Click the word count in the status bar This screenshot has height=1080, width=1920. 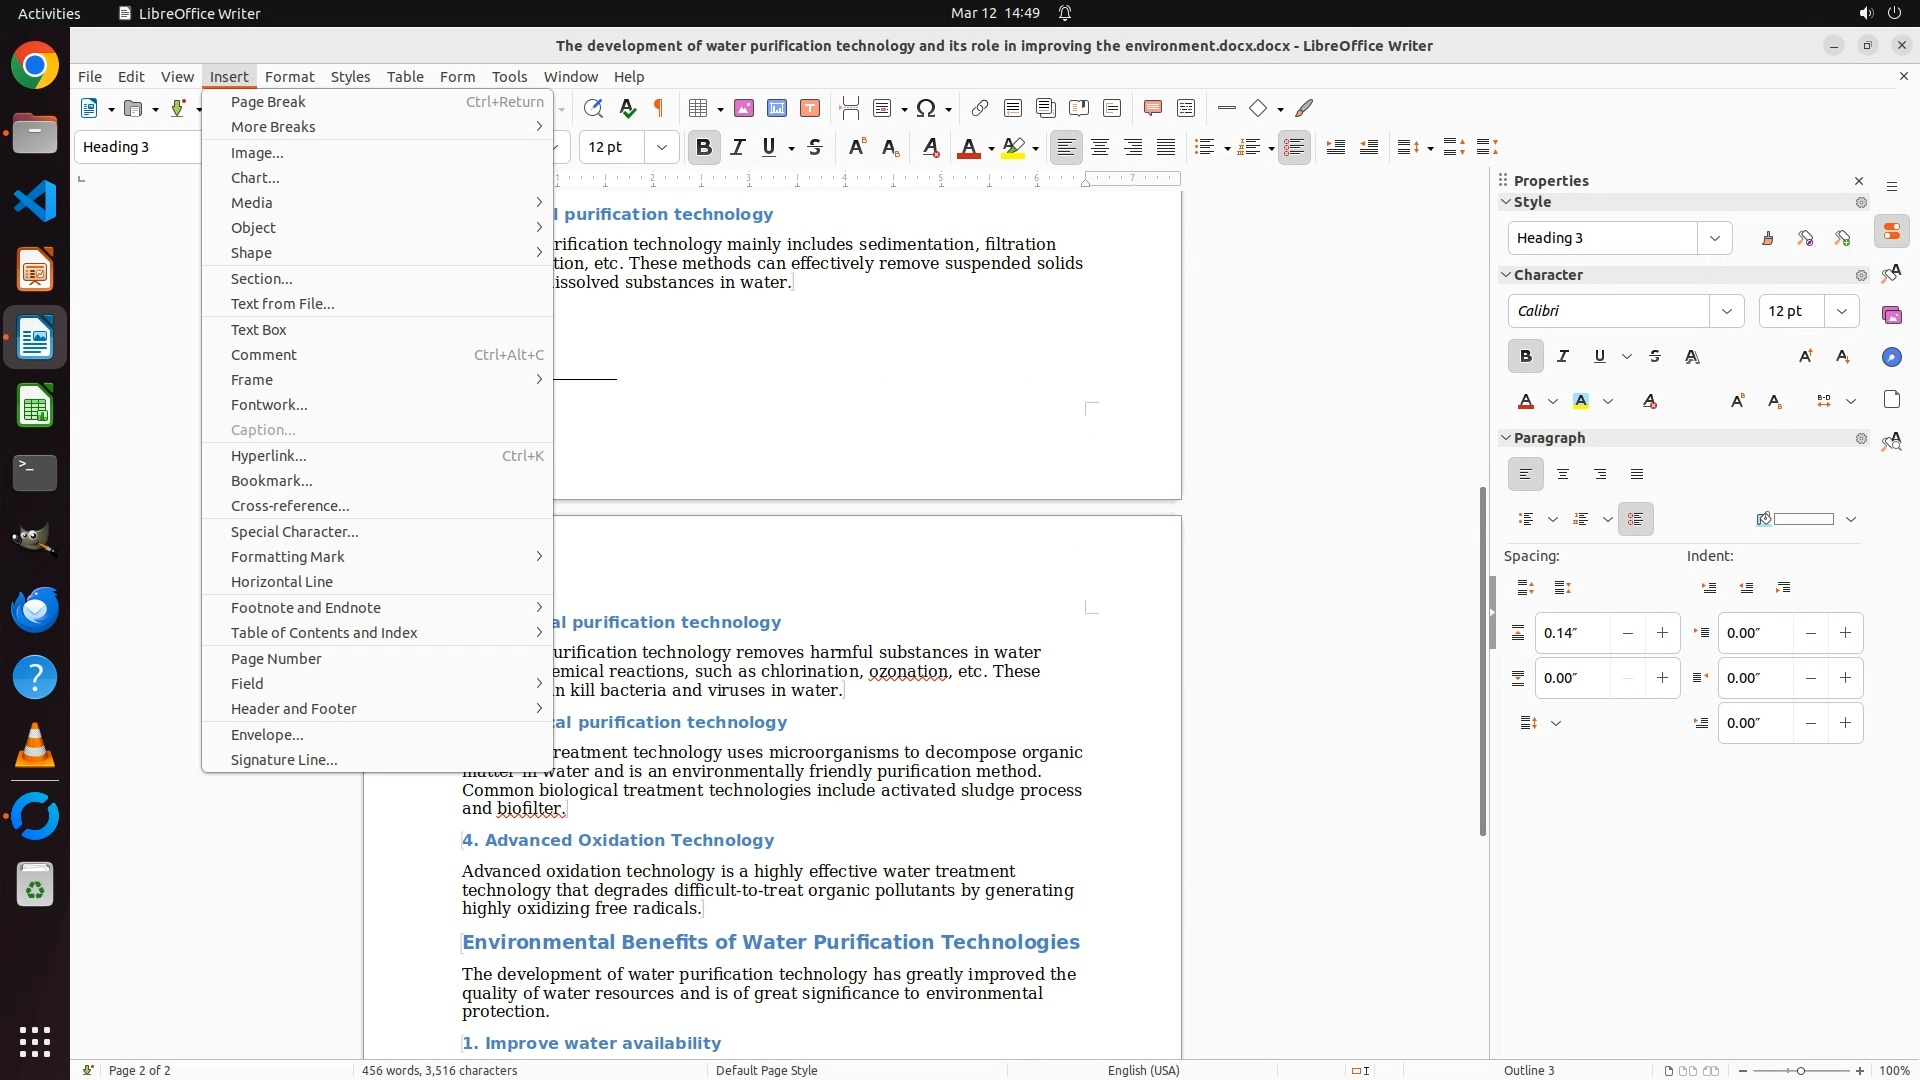(x=439, y=1070)
